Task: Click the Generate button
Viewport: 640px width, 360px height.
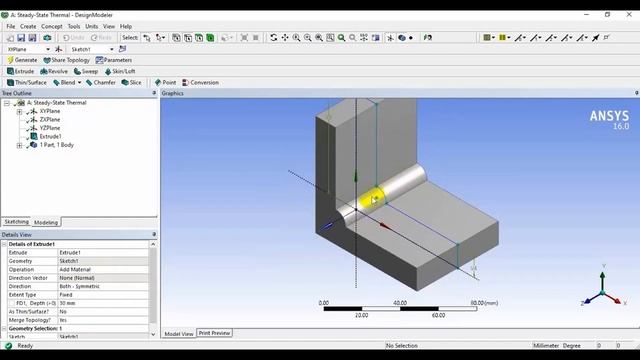Action: click(22, 60)
